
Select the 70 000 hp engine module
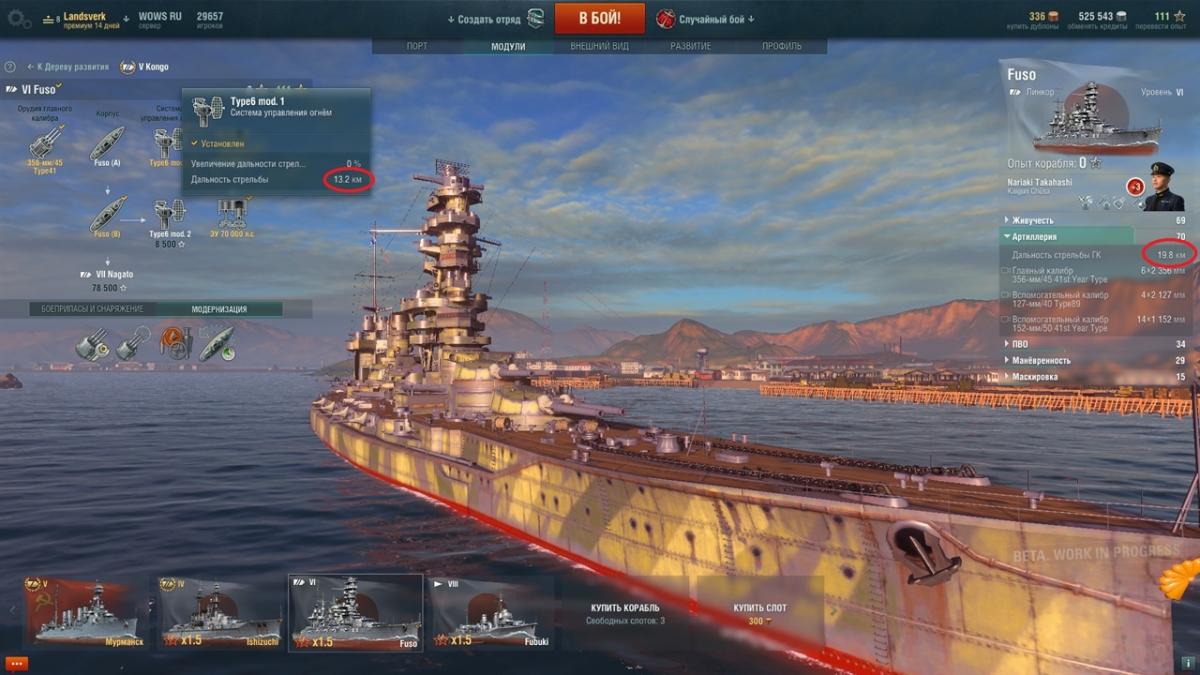[233, 213]
